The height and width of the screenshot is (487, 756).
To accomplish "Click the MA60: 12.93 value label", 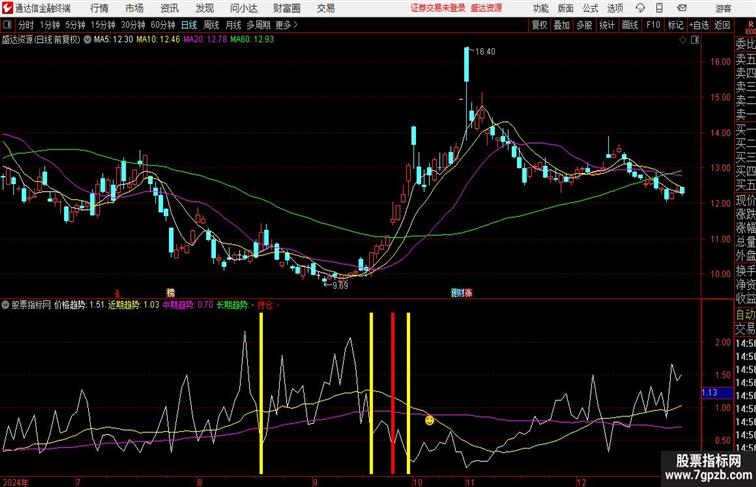I will tap(252, 40).
